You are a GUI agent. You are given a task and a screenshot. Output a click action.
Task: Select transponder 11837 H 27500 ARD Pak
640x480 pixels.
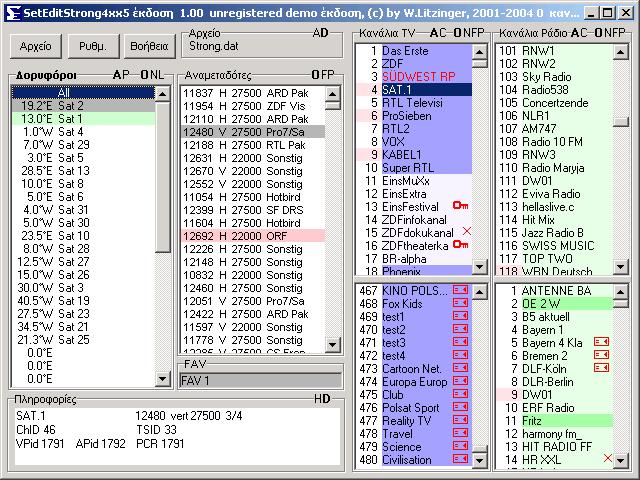[253, 93]
